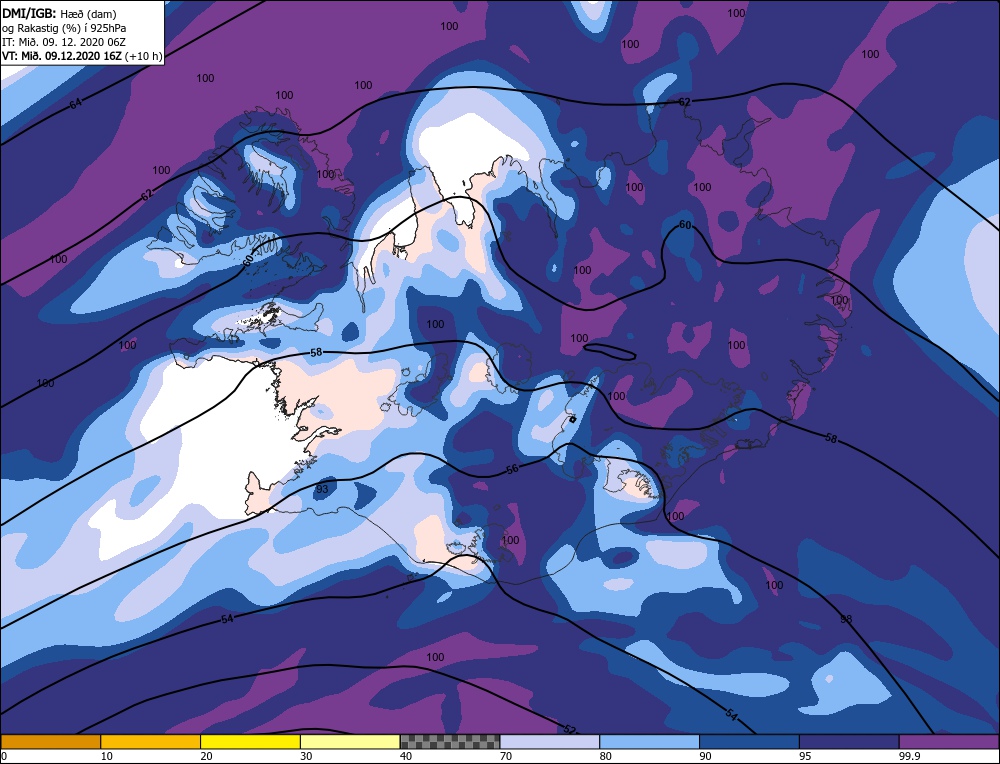Viewport: 1000px width, 764px height.
Task: Click the legend value '95'
Action: (805, 756)
